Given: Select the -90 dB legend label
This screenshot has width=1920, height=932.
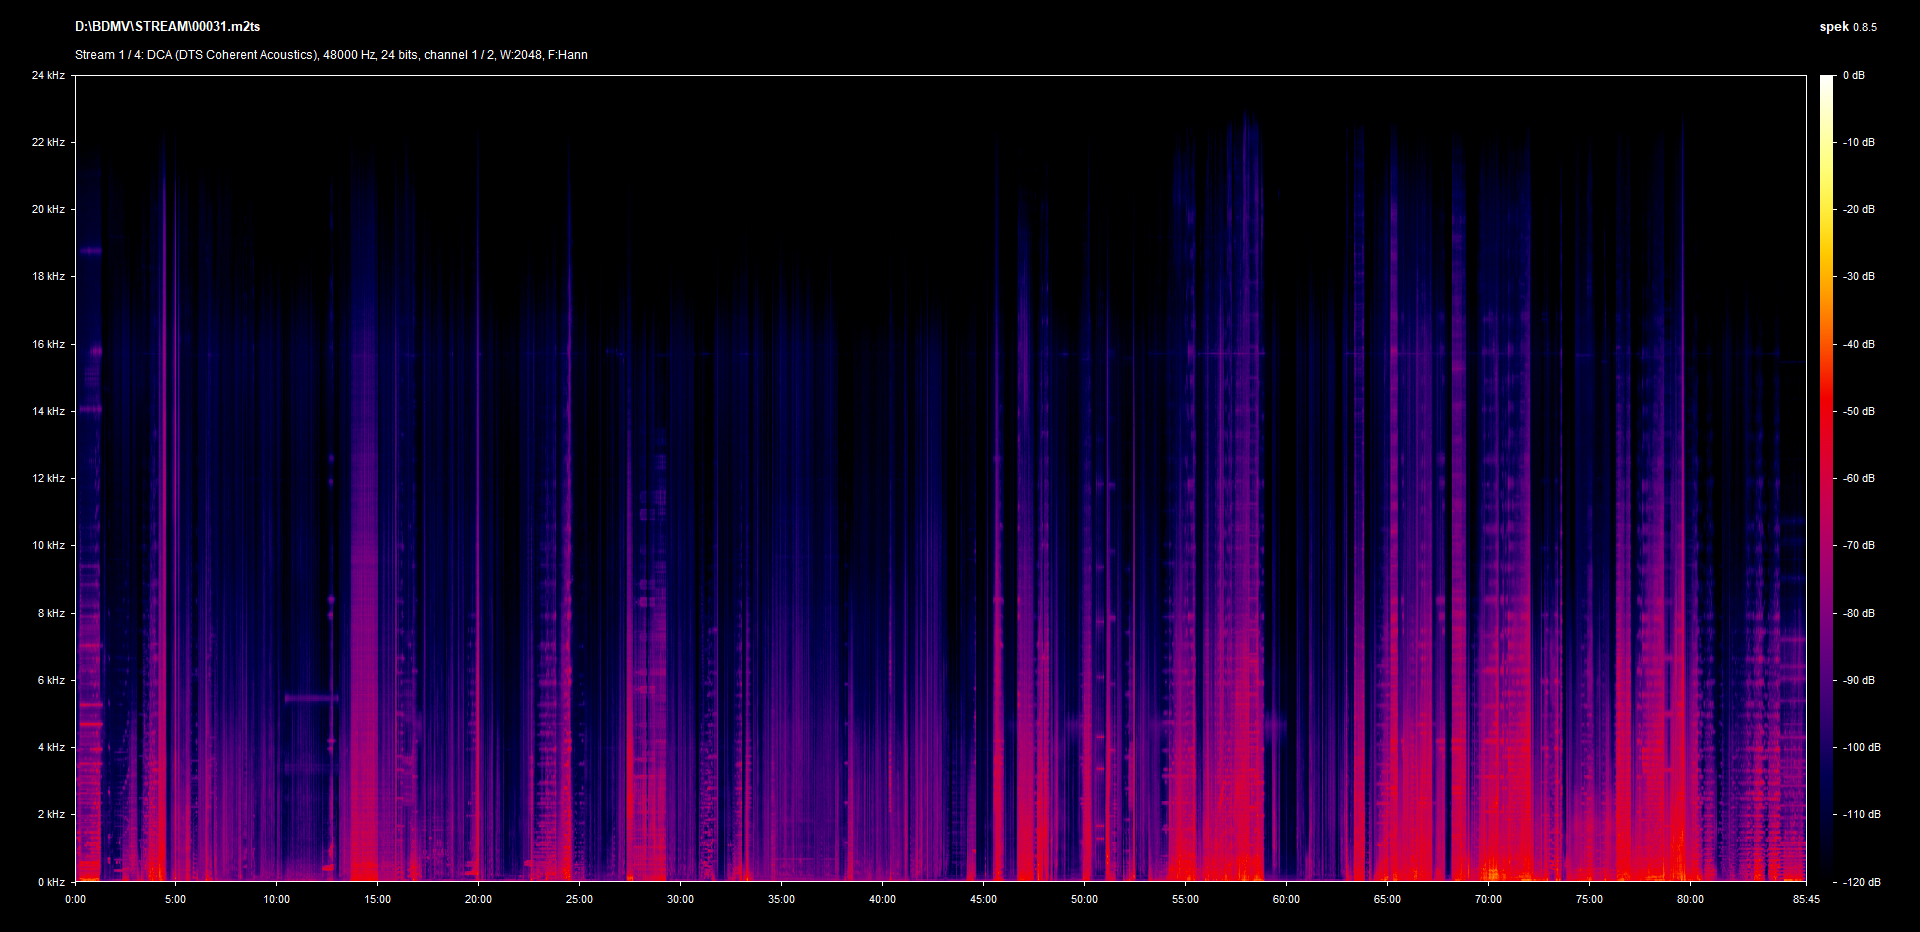Looking at the screenshot, I should 1859,680.
